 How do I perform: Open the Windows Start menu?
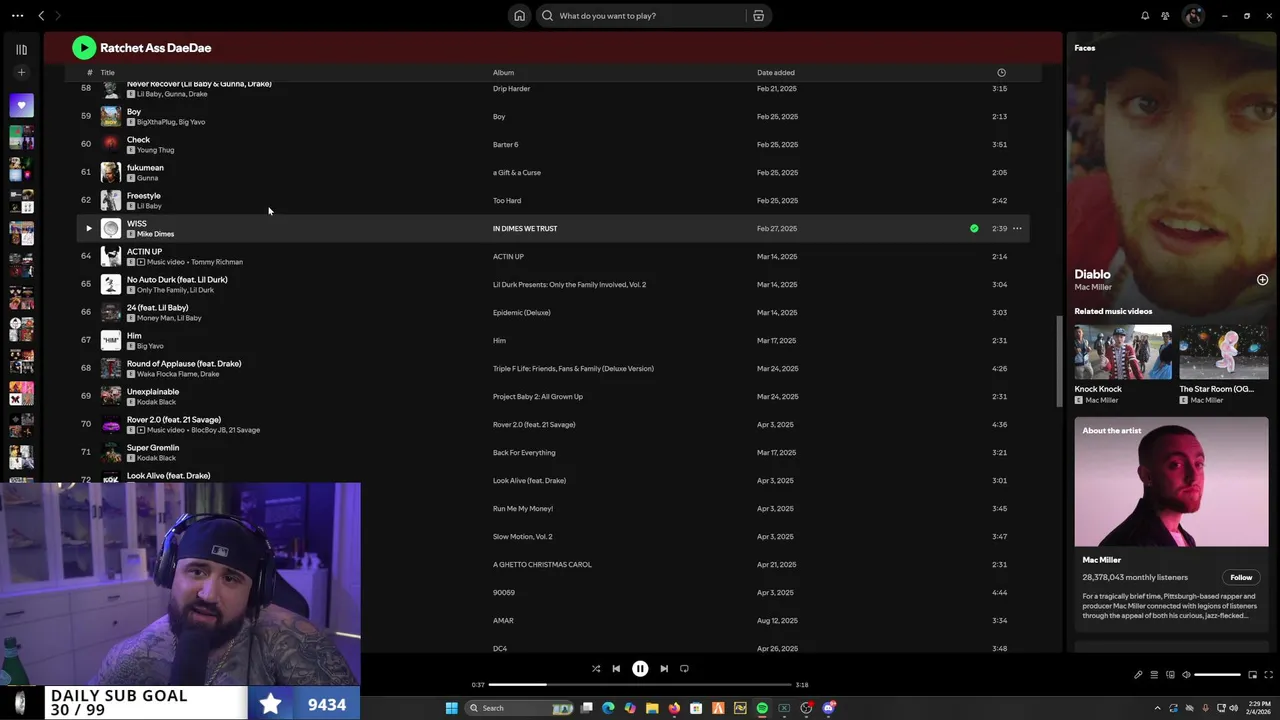452,708
